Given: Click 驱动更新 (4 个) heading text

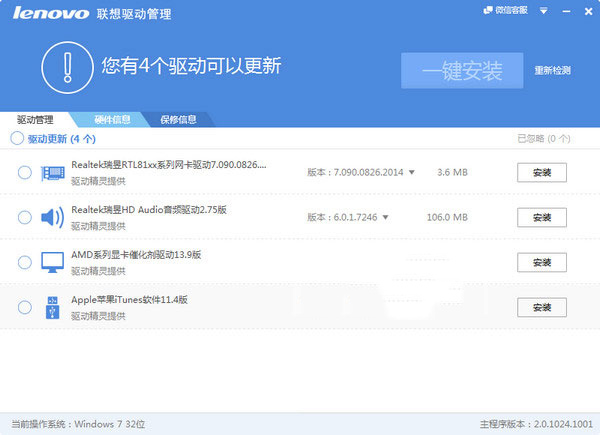Looking at the screenshot, I should coord(62,138).
